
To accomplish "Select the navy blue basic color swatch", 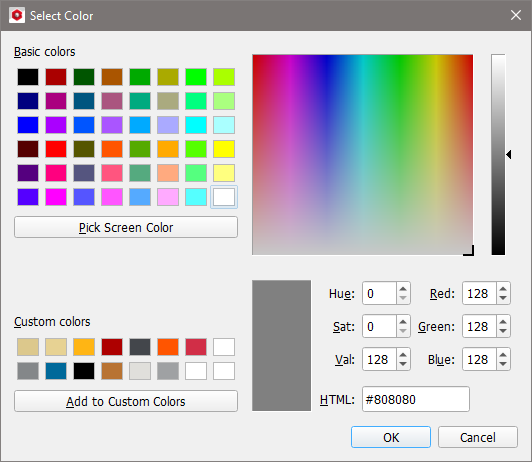I will (28, 101).
